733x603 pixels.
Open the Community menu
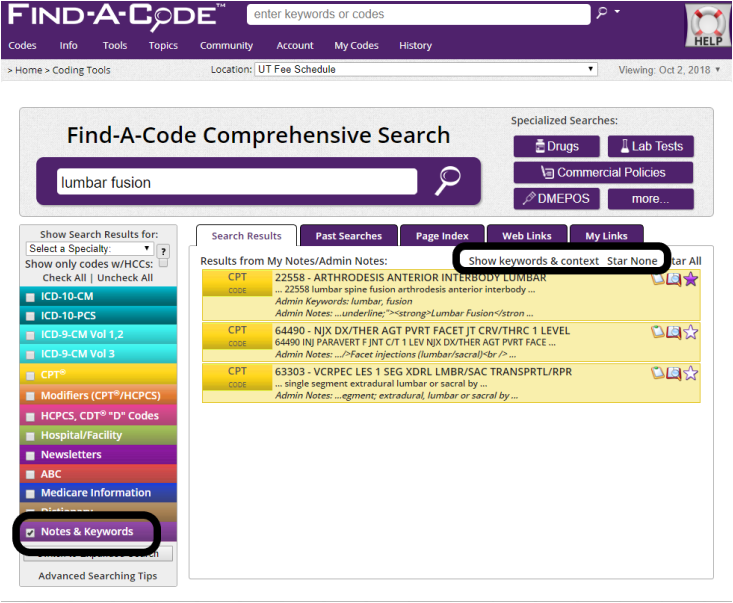click(226, 45)
